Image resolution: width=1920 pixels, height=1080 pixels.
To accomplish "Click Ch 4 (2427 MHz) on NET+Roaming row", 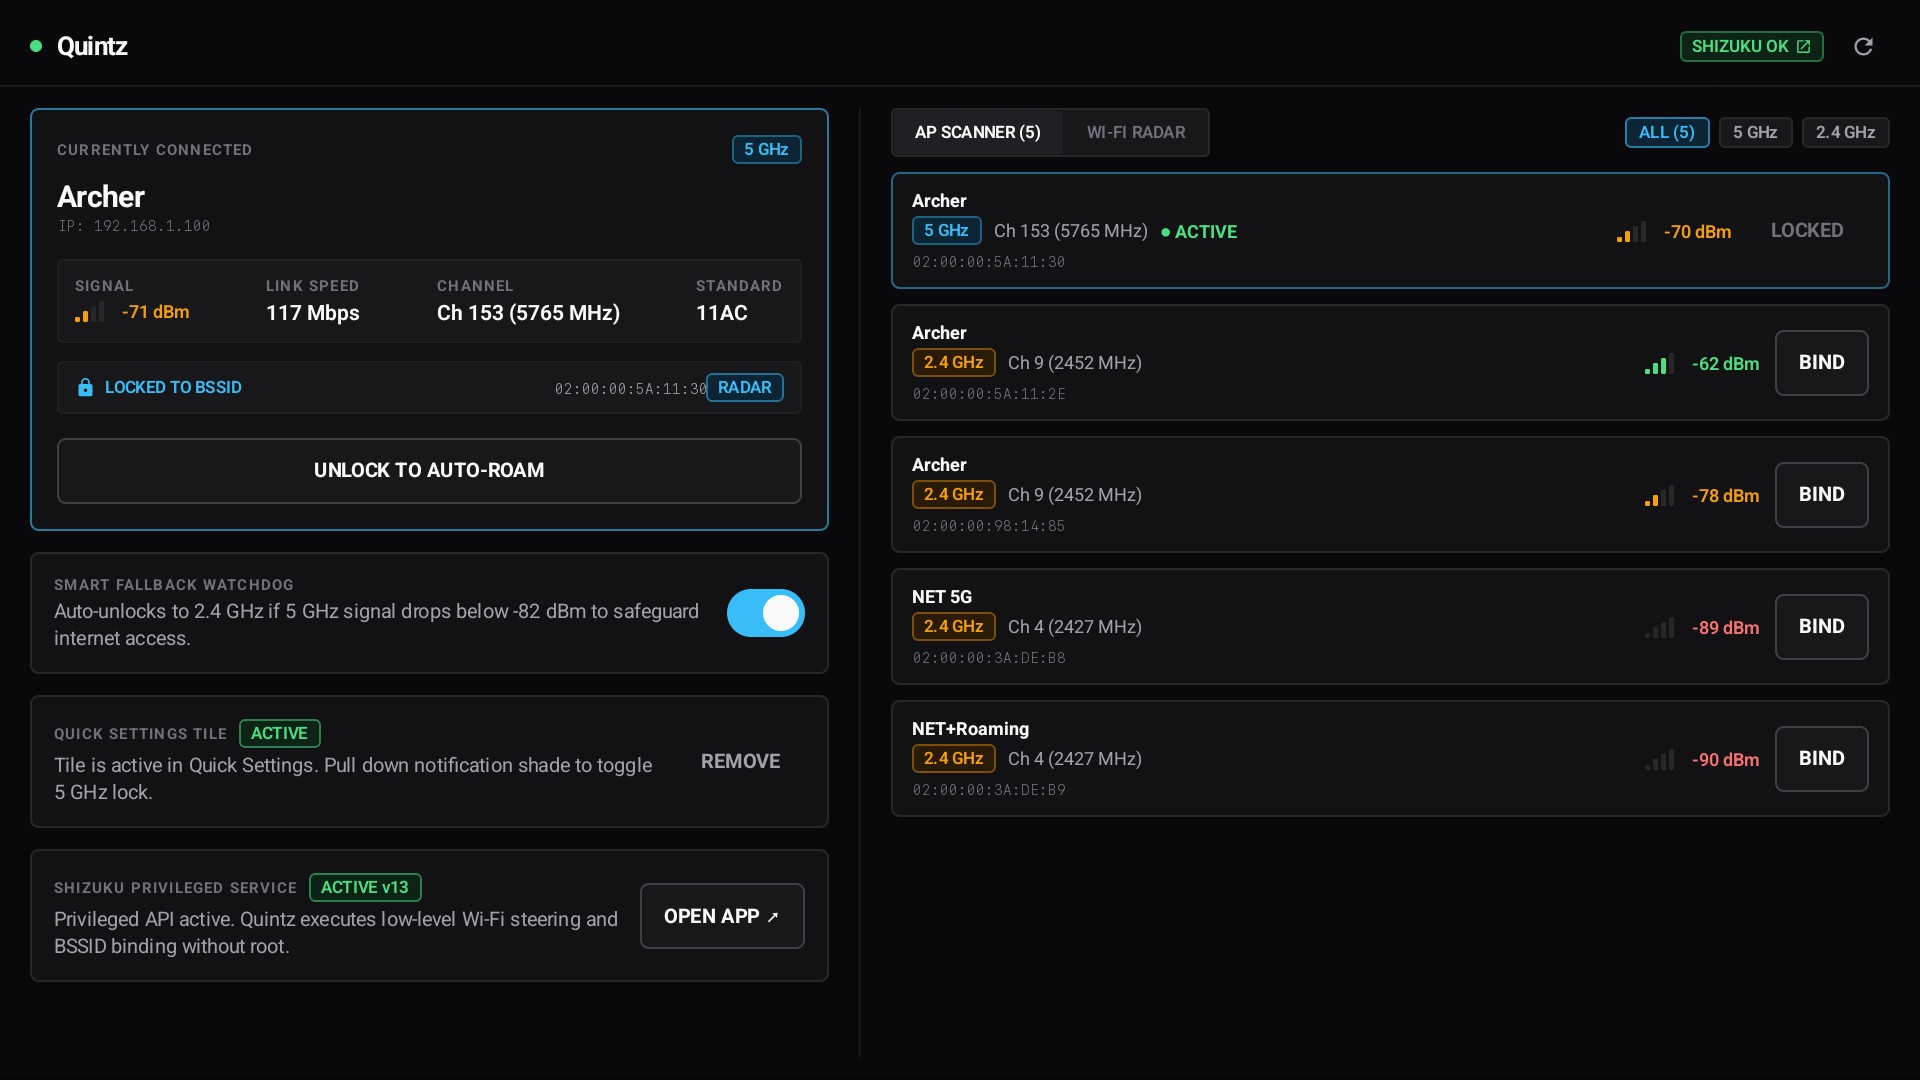I will (1075, 759).
